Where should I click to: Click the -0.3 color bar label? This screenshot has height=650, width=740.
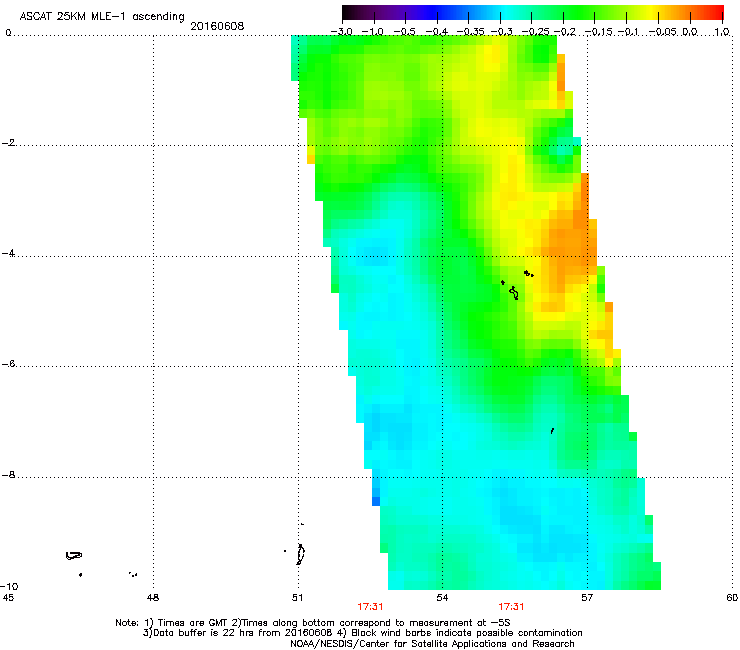pos(501,32)
